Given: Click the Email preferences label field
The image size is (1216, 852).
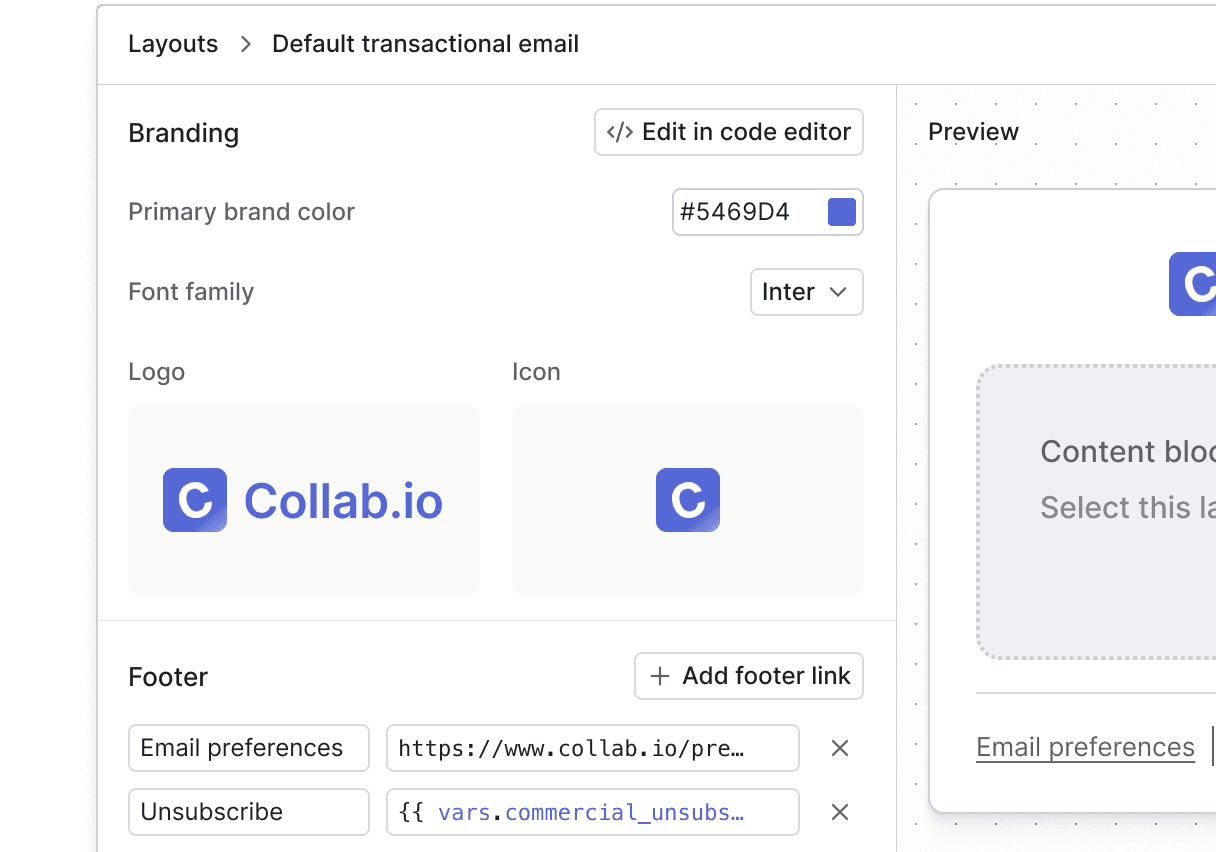Looking at the screenshot, I should pyautogui.click(x=248, y=748).
